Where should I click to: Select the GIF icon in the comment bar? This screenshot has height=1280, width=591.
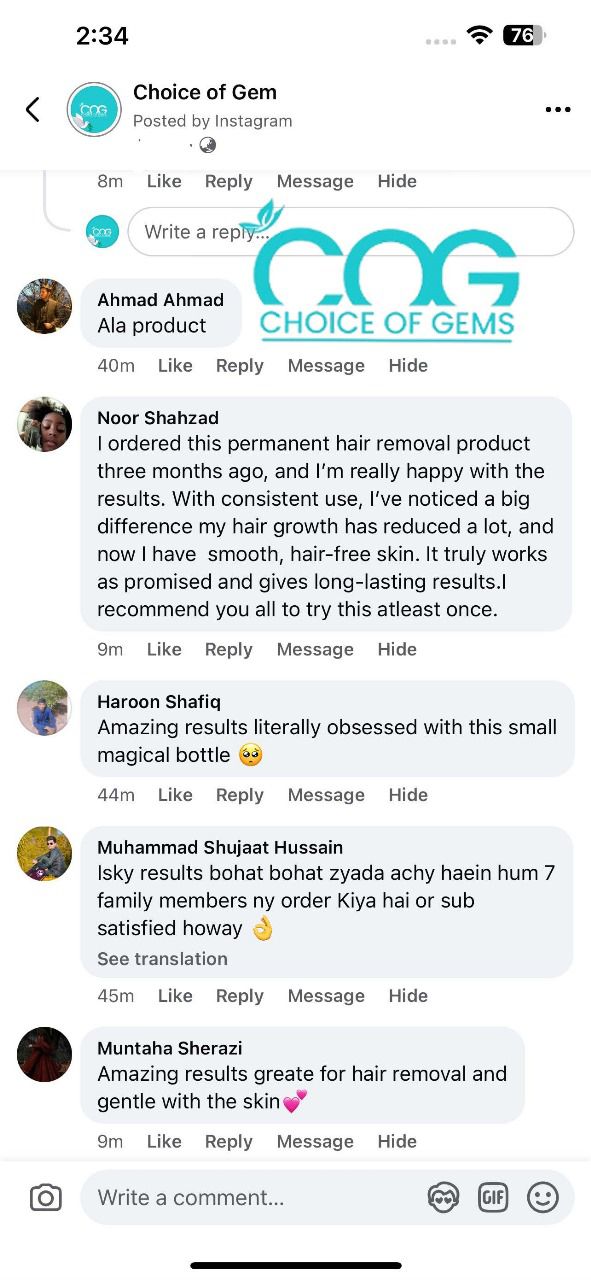493,1196
